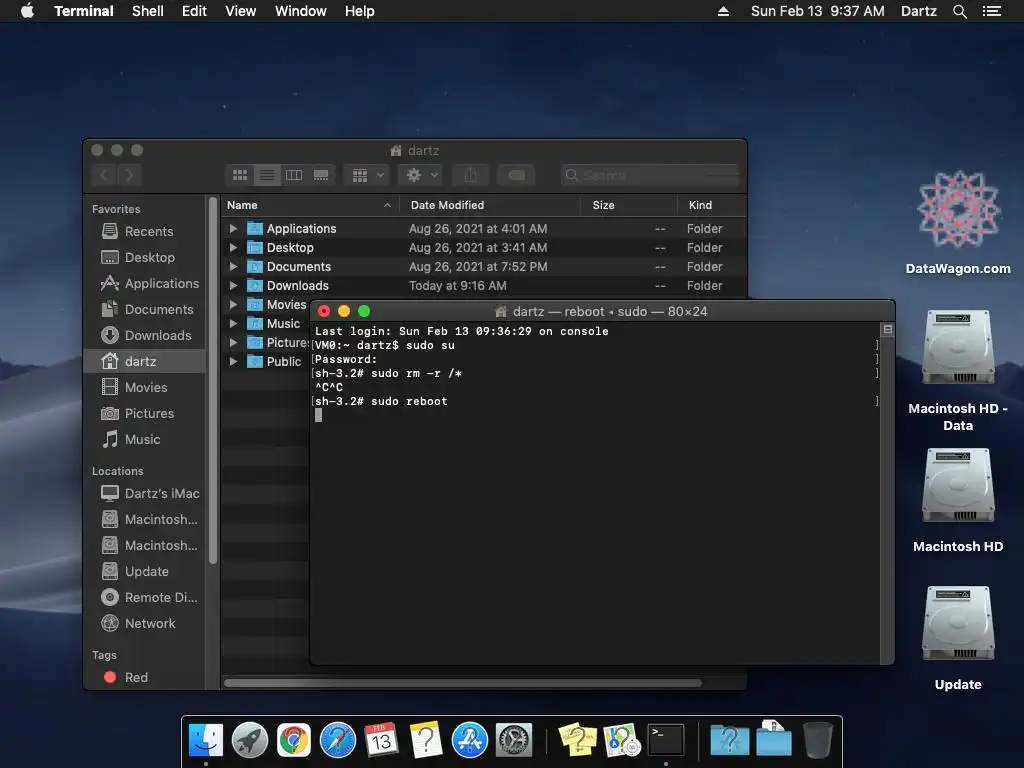Expand the Music folder row
The image size is (1024, 768).
click(233, 323)
